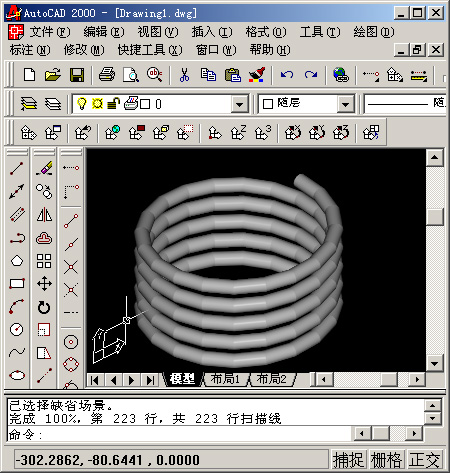The height and width of the screenshot is (473, 450).
Task: Select the Line draw tool
Action: [x=17, y=168]
